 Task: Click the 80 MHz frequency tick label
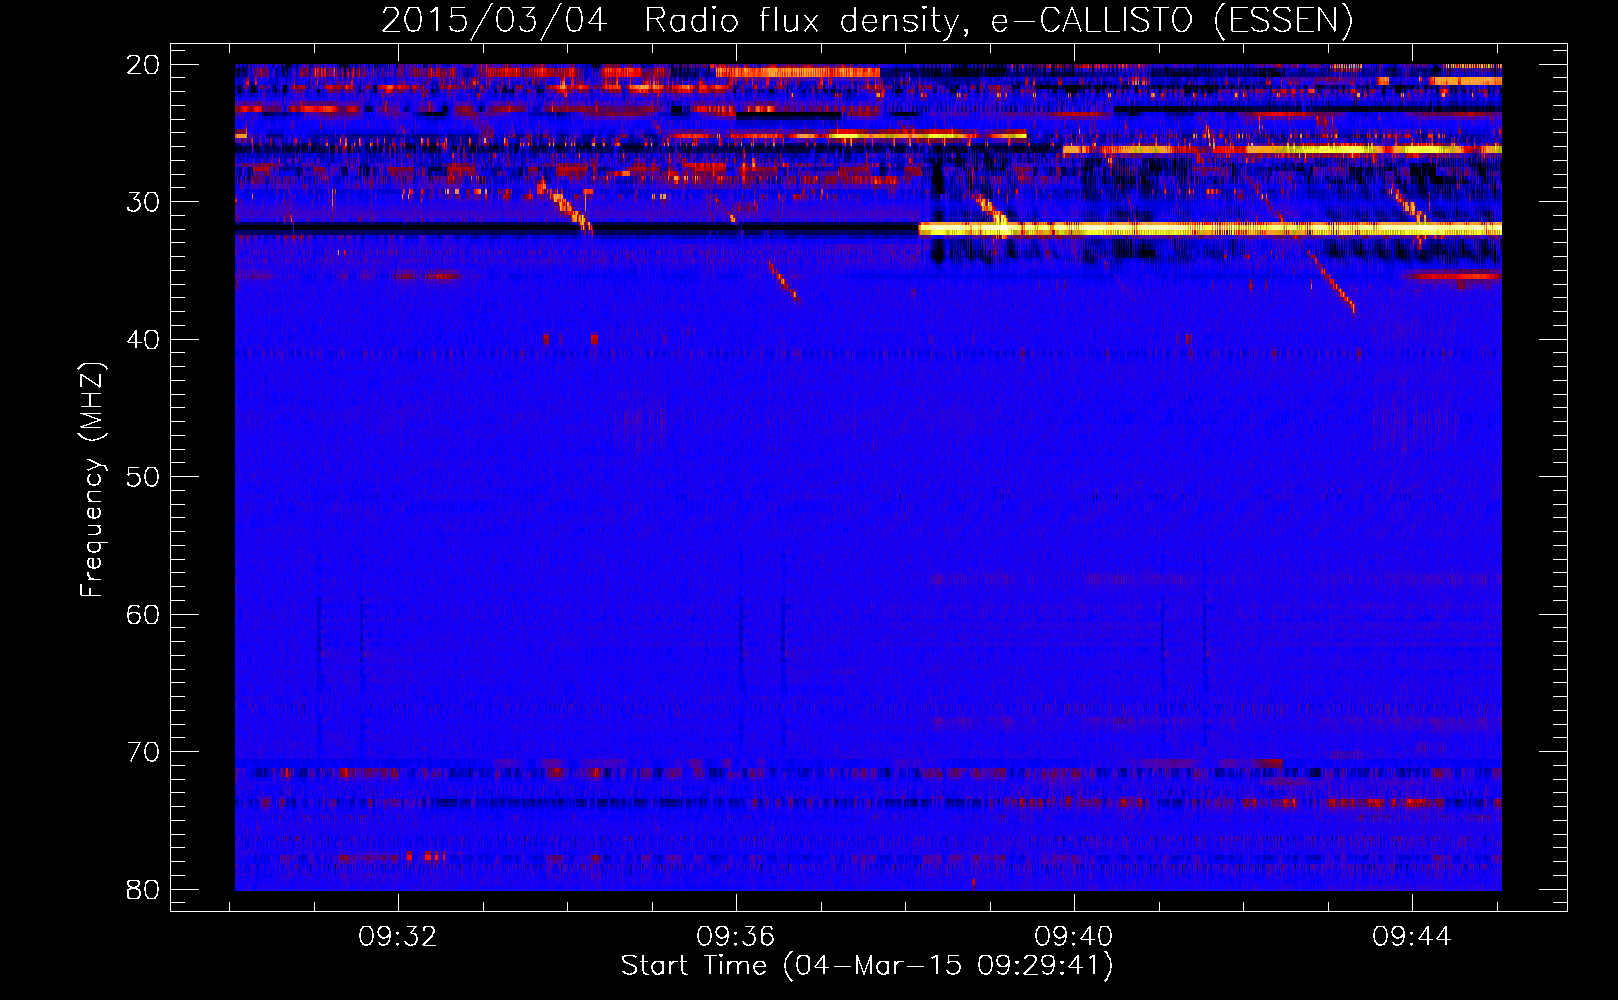tap(144, 889)
